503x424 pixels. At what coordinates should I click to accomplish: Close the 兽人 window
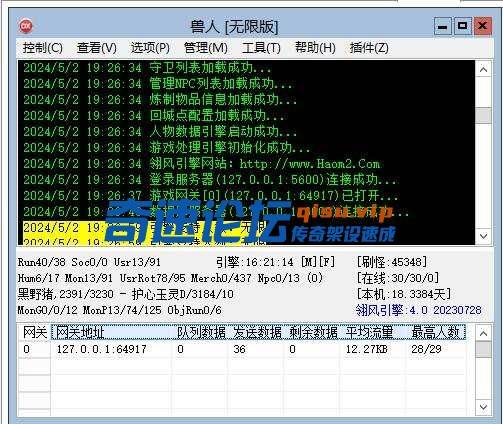pos(482,26)
